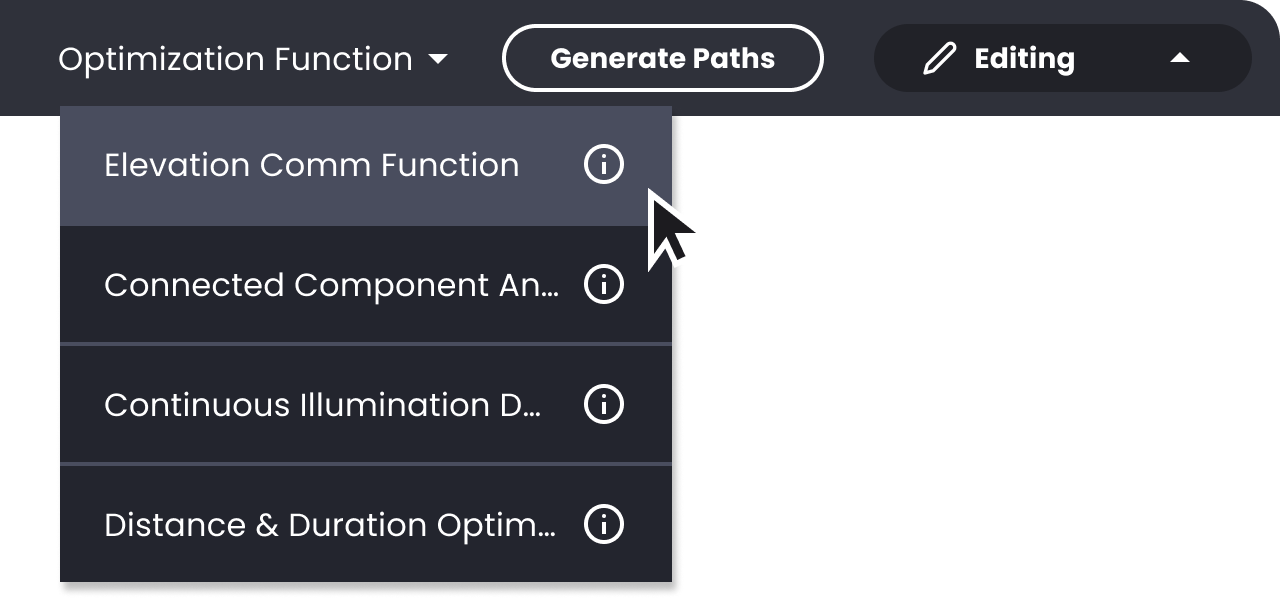Select Distance & Duration Optim… item
1280x598 pixels.
(329, 525)
